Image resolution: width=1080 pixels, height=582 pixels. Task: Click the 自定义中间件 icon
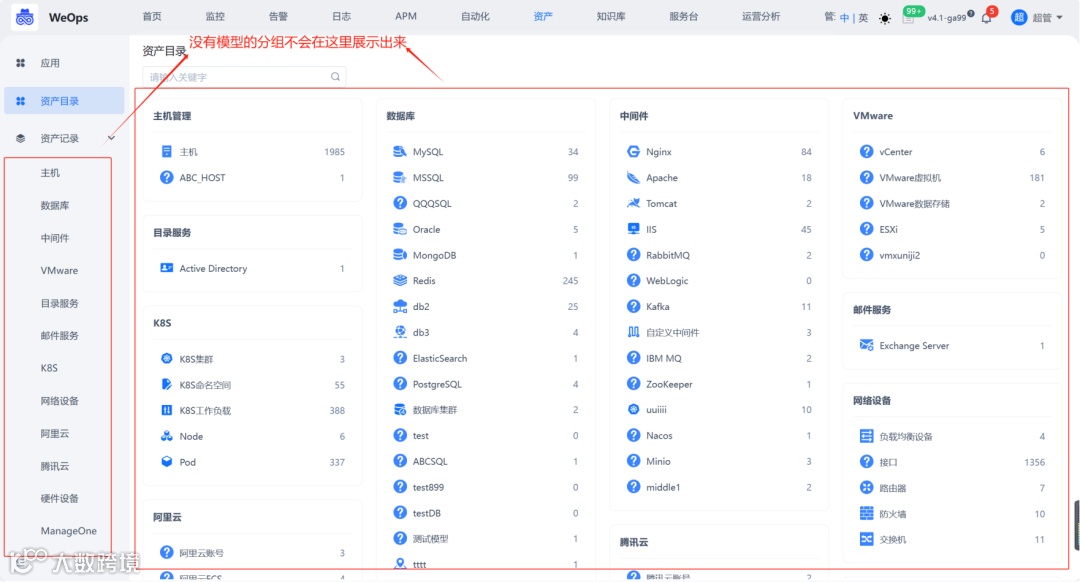coord(633,332)
